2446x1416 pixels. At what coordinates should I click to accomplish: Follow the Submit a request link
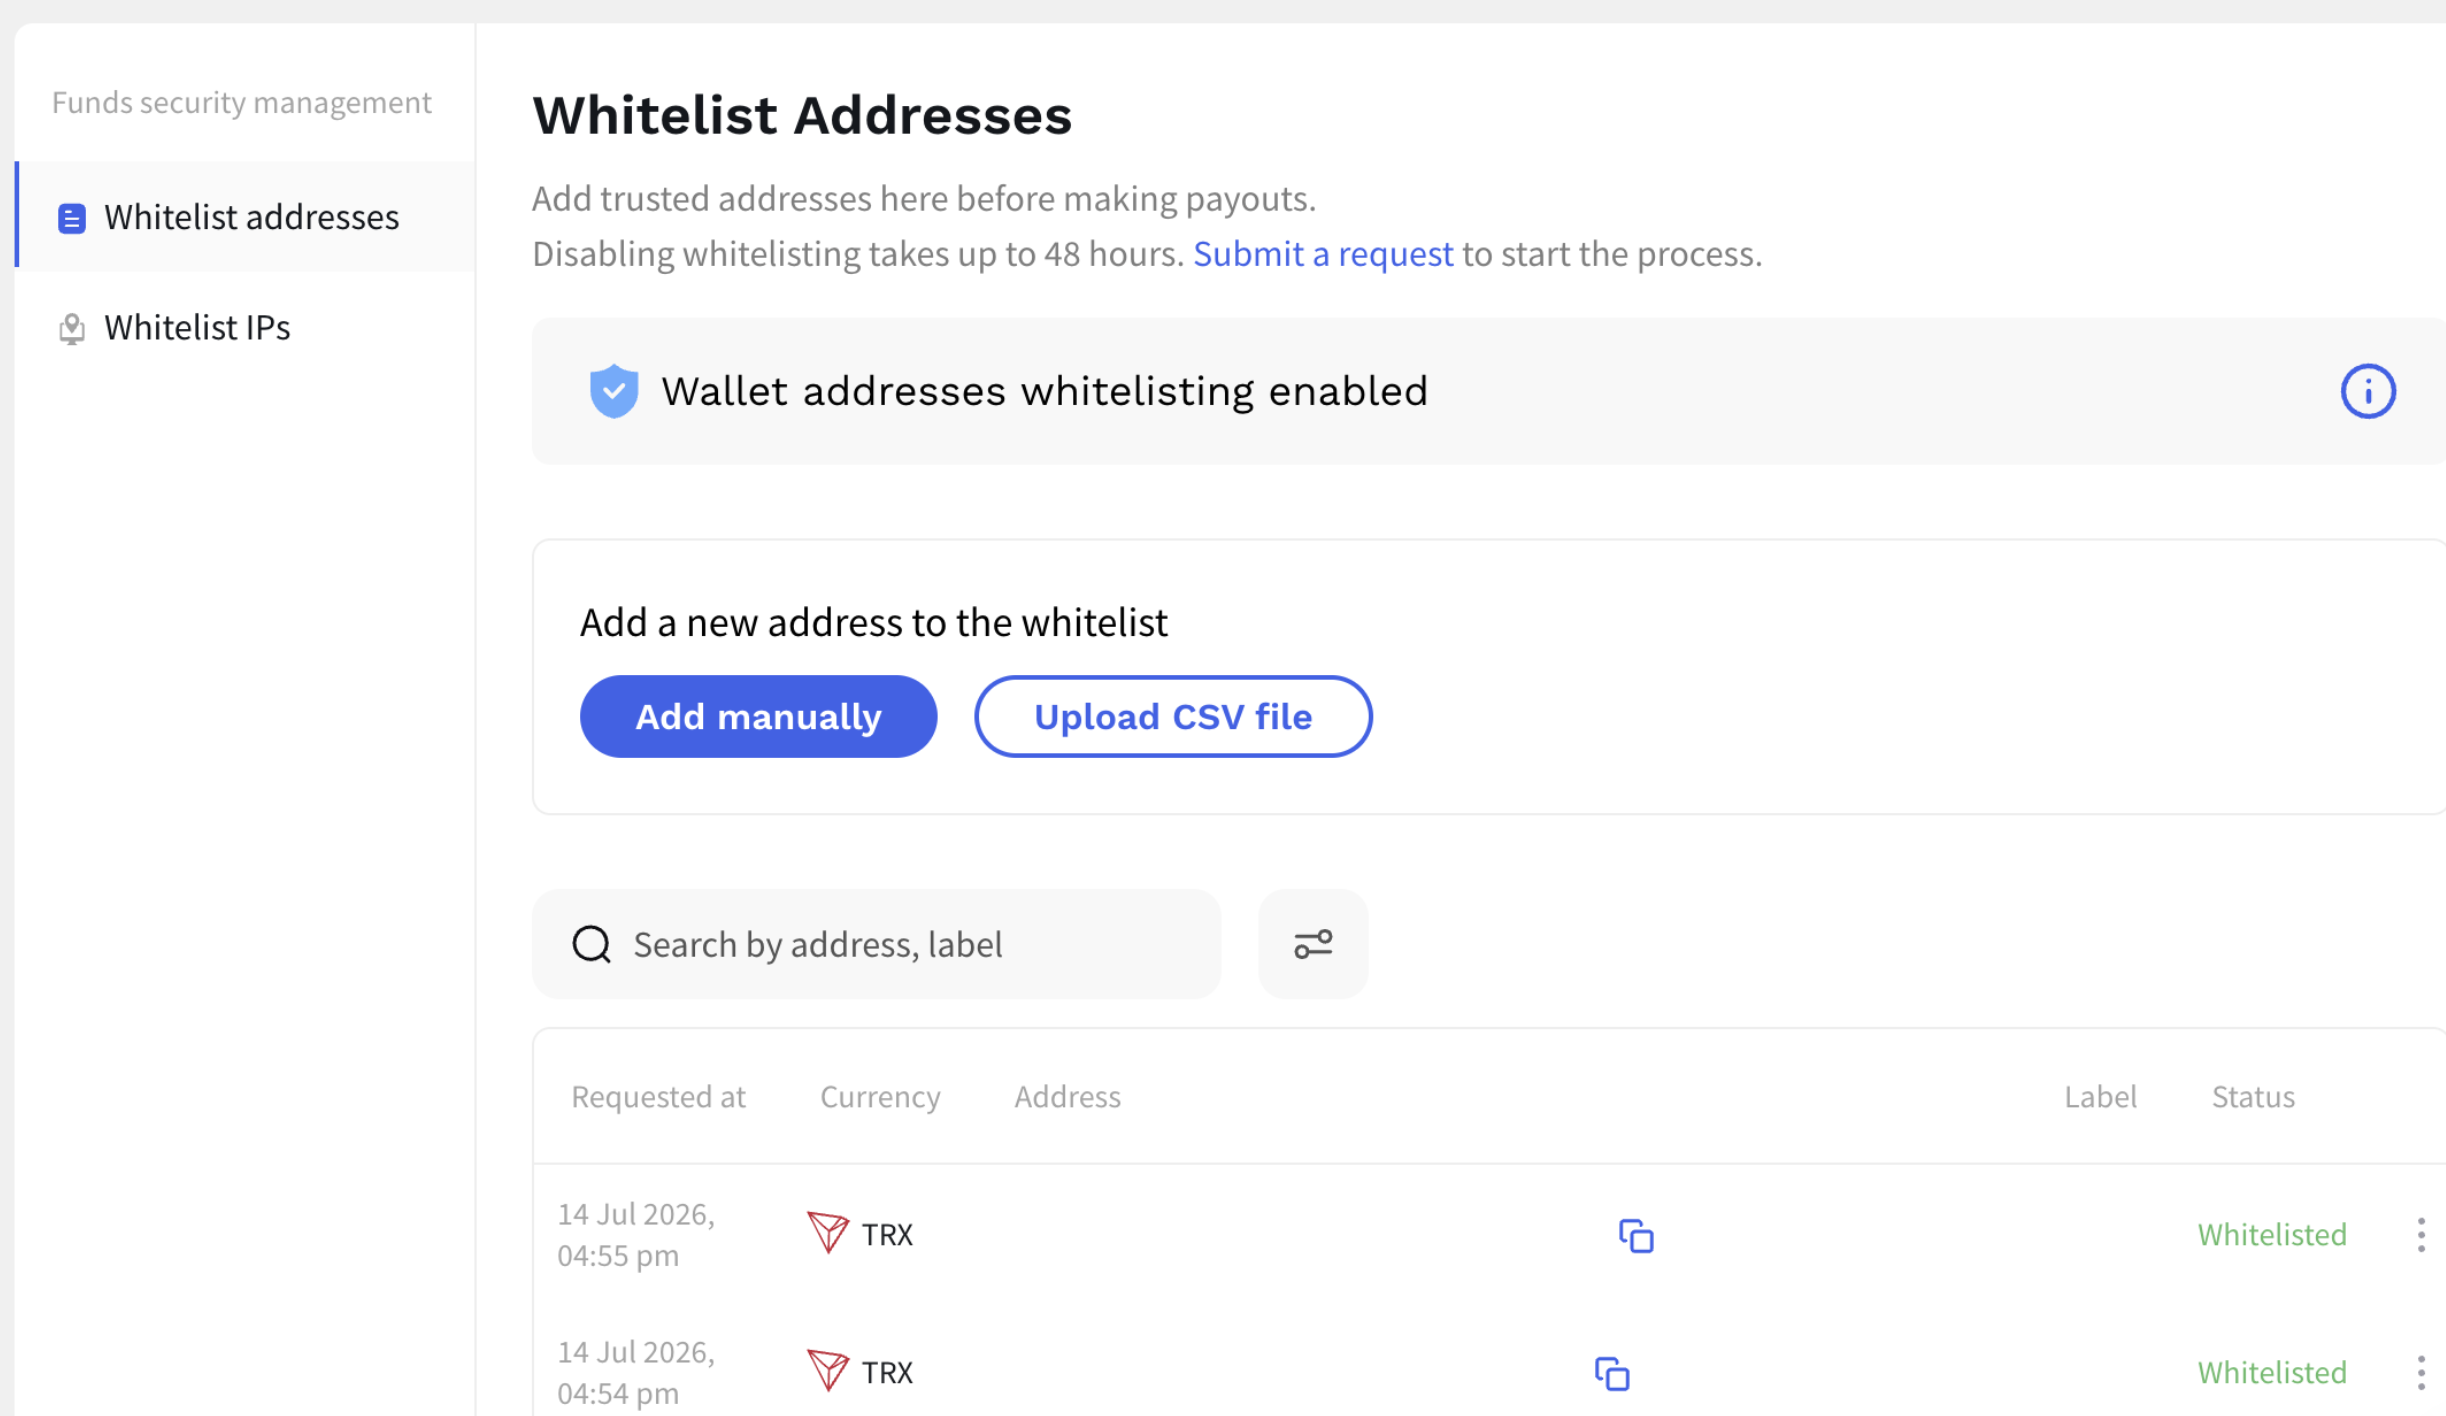pos(1322,254)
